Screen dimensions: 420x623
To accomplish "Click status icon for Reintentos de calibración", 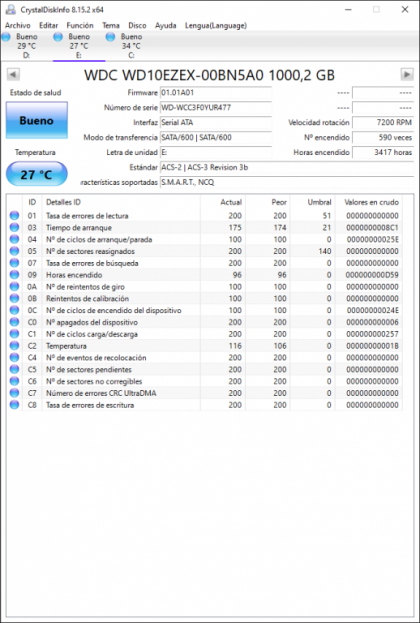I will 14,298.
